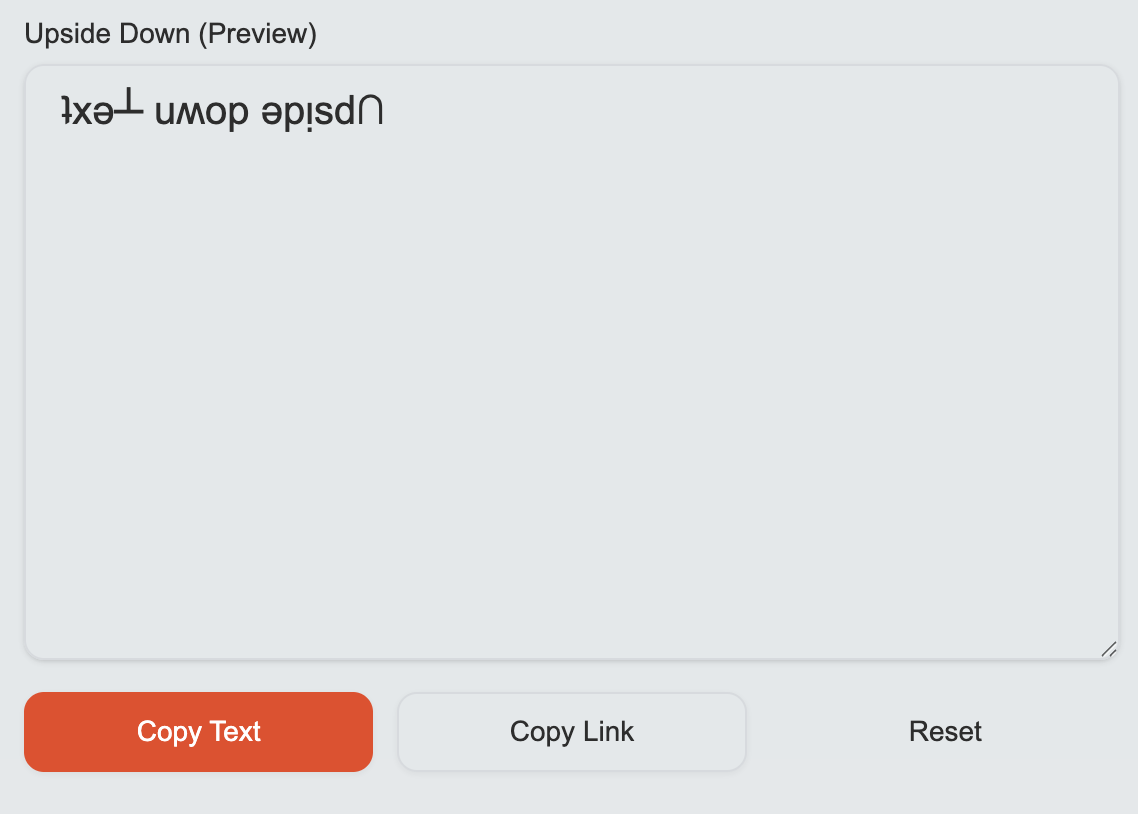
Task: Click the middle outlined Copy Link button
Action: 571,731
